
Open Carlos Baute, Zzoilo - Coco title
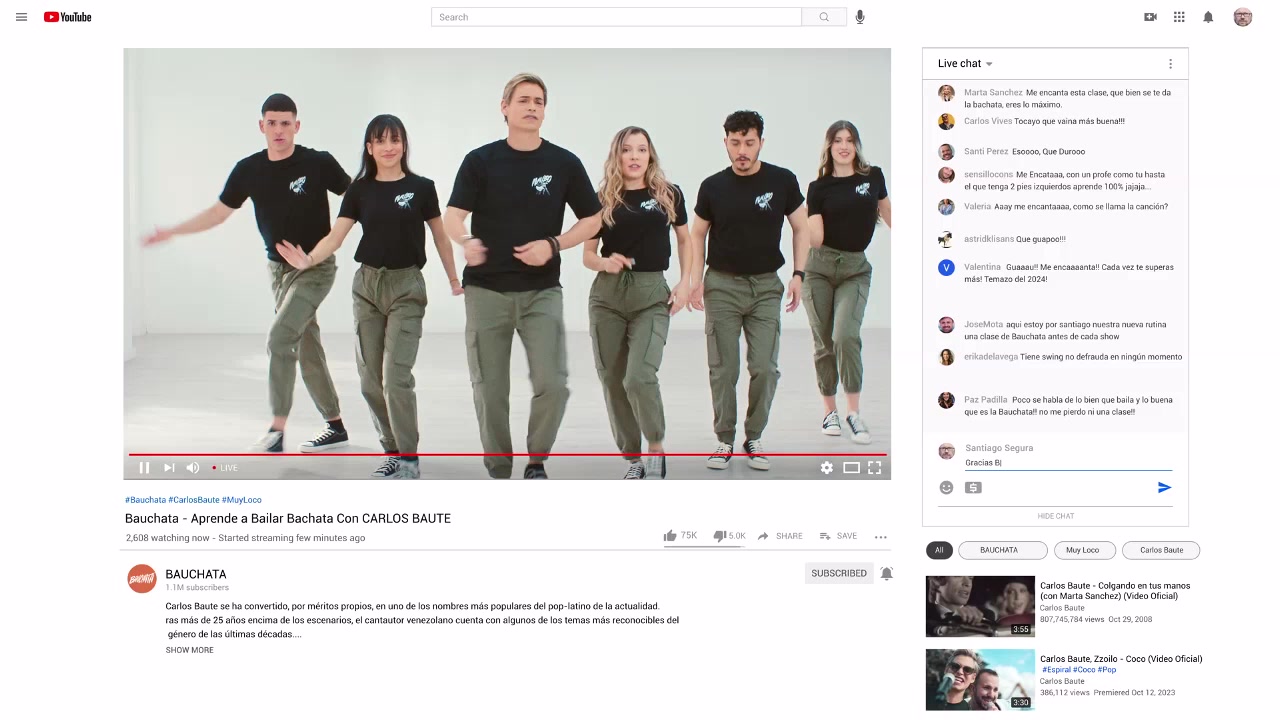pos(1121,659)
